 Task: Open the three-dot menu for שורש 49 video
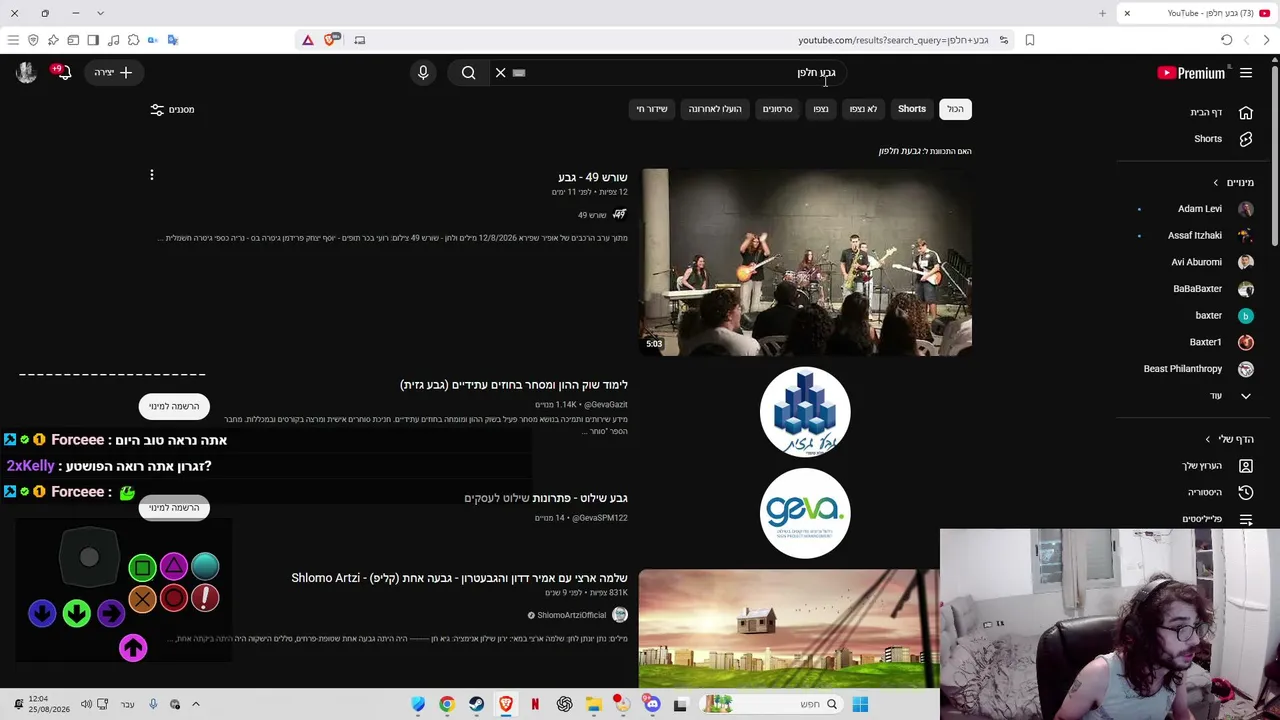[152, 175]
